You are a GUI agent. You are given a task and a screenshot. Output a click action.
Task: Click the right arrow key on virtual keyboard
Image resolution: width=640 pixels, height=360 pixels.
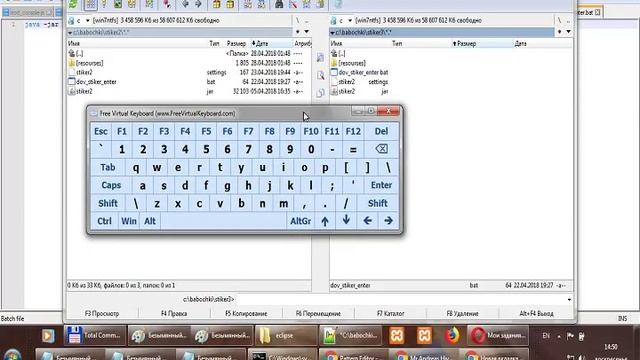(388, 221)
